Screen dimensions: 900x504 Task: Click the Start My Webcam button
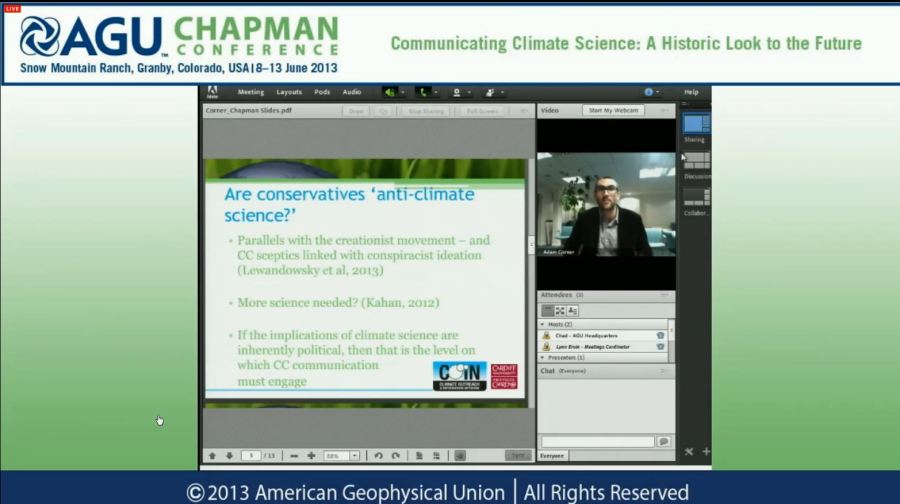(613, 111)
